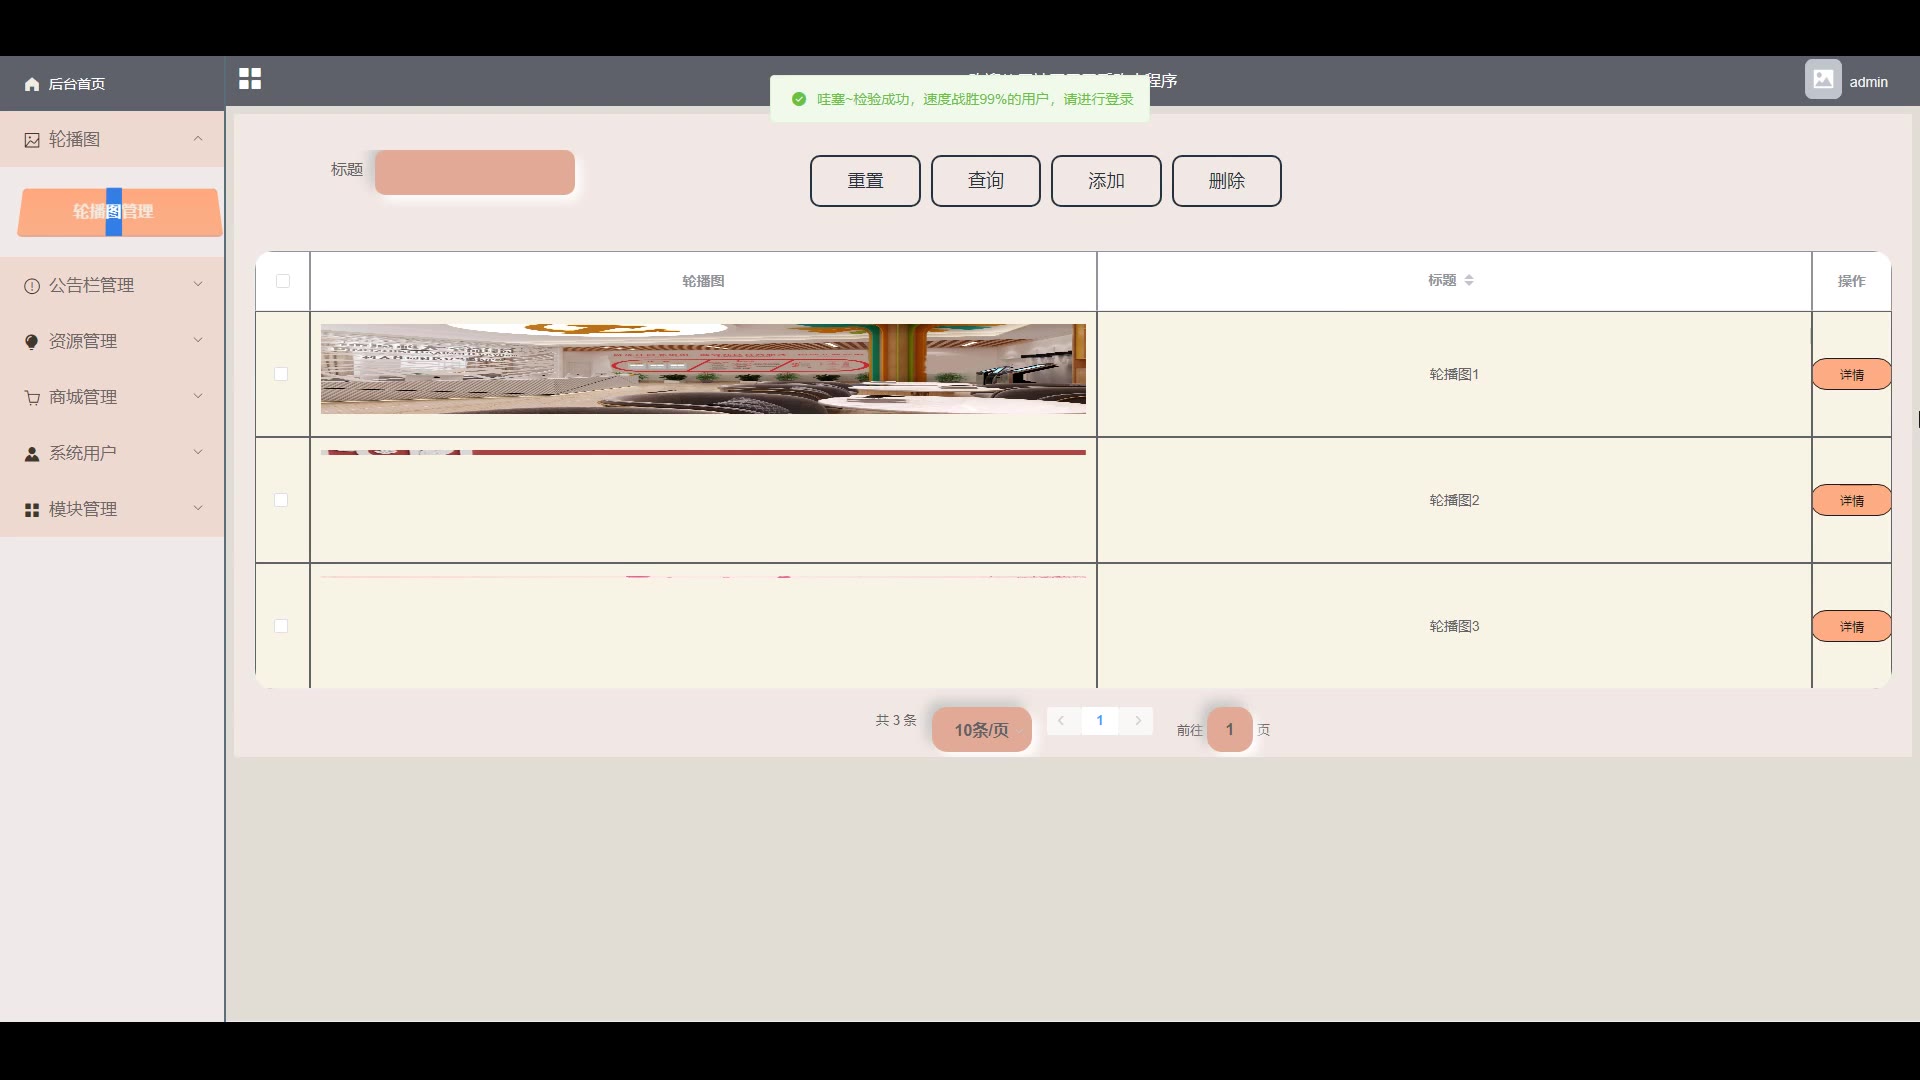This screenshot has width=1920, height=1080.
Task: Expand the 模块管理 chevron arrow
Action: (x=198, y=509)
